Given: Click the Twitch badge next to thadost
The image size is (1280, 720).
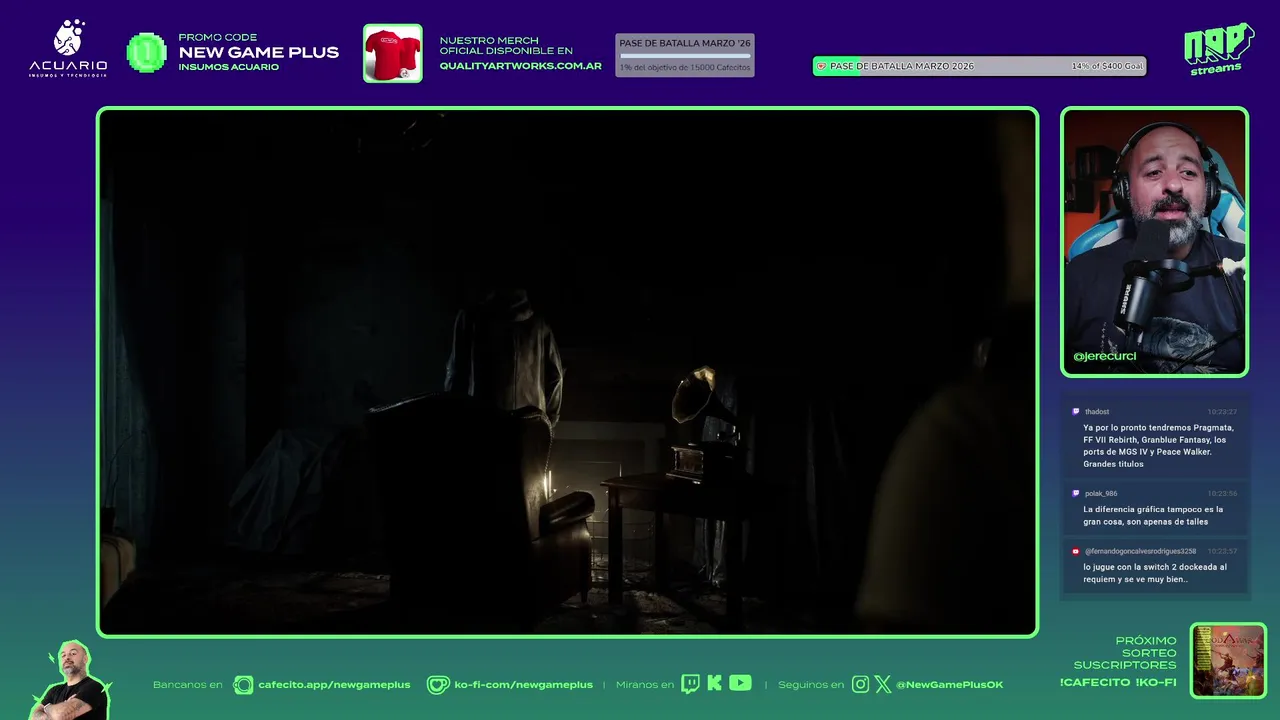Looking at the screenshot, I should pyautogui.click(x=1076, y=412).
